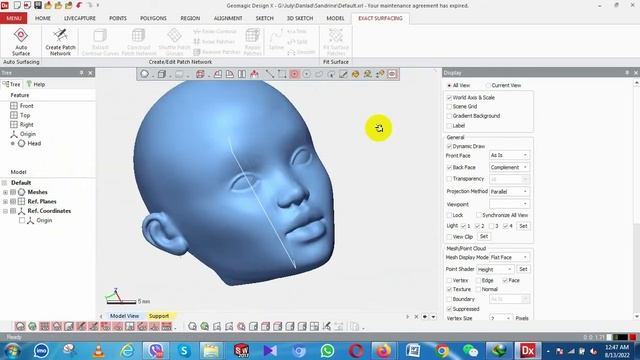The width and height of the screenshot is (640, 360).
Task: Click the Auto Surface tool icon
Action: click(21, 35)
